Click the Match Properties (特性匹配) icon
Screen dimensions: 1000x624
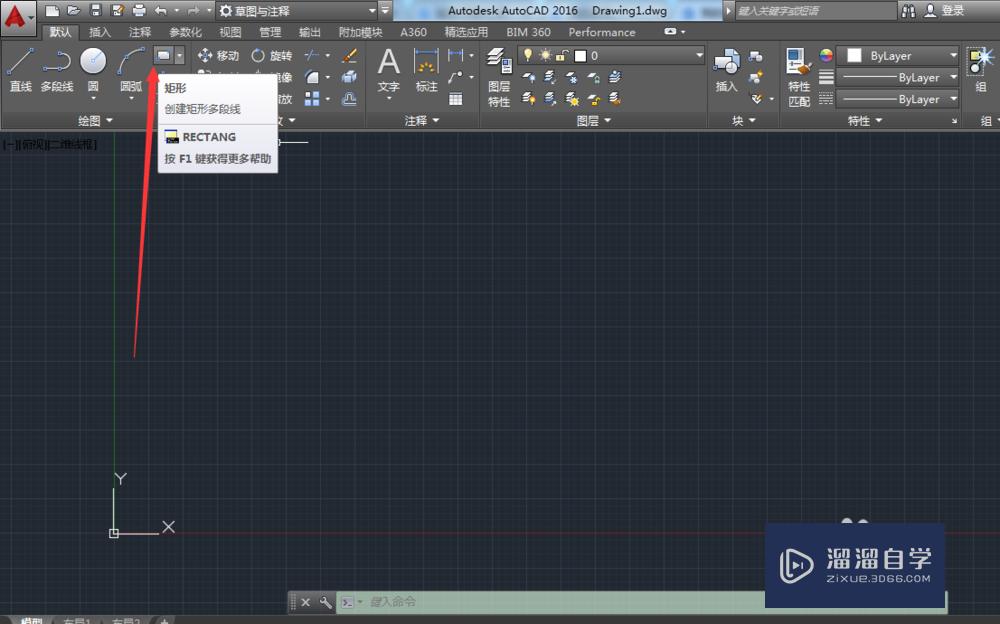coord(799,77)
